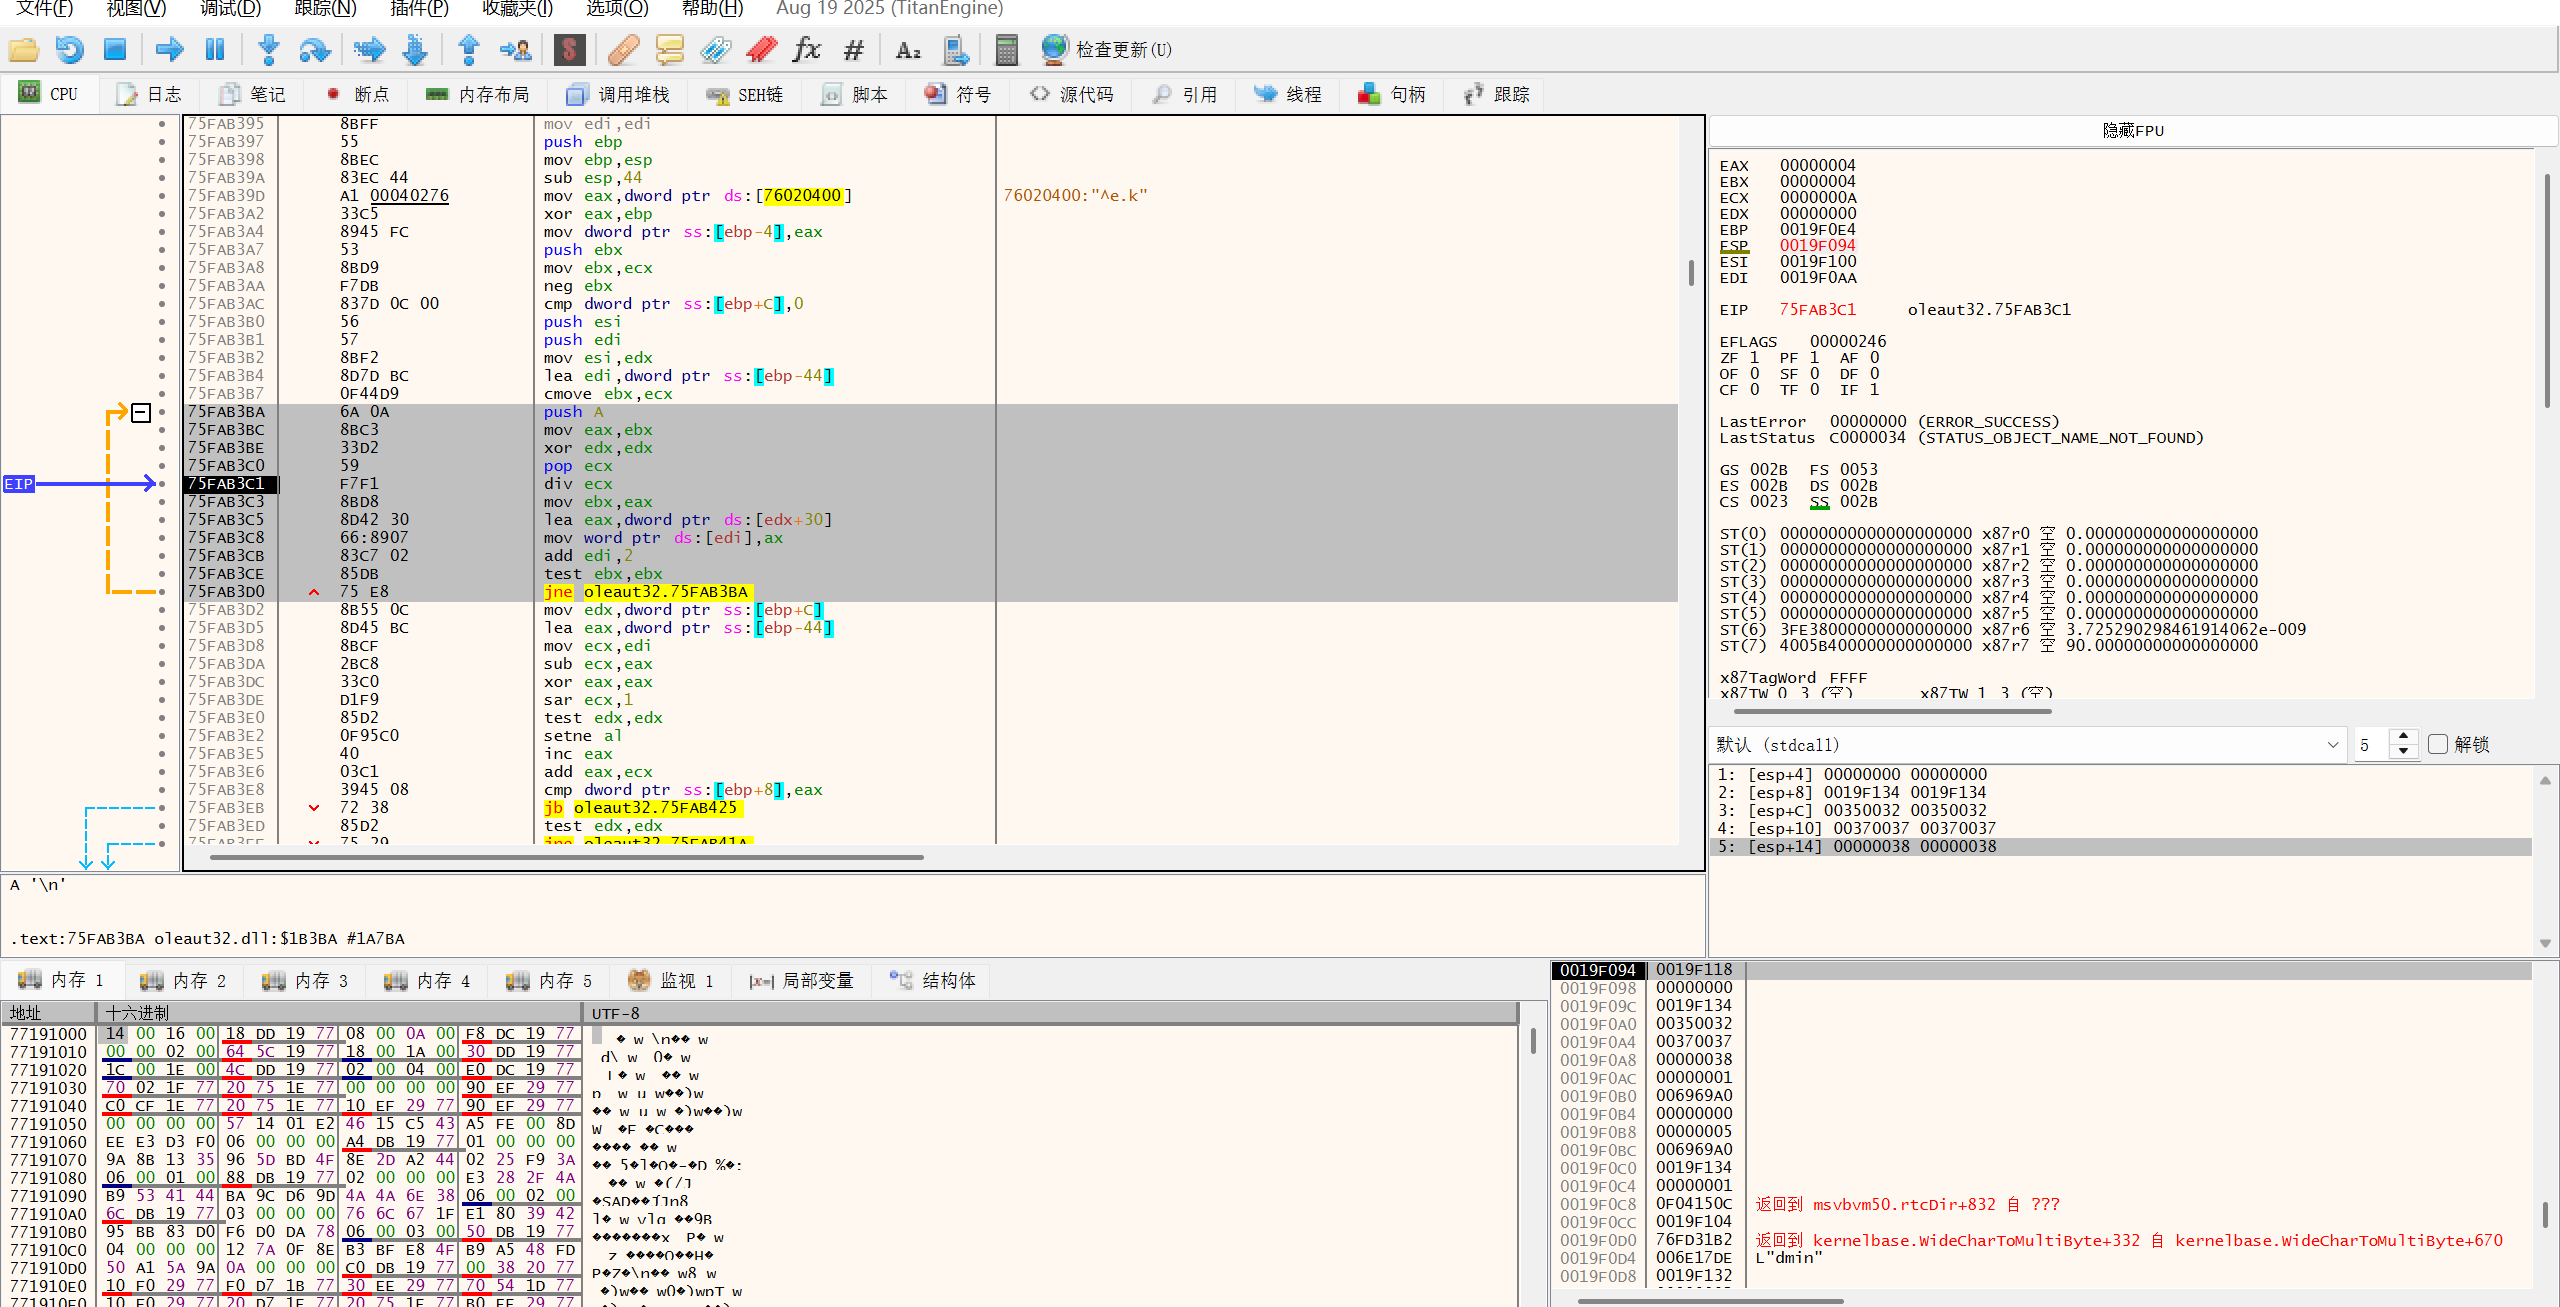Open the String references Az icon

[908, 49]
